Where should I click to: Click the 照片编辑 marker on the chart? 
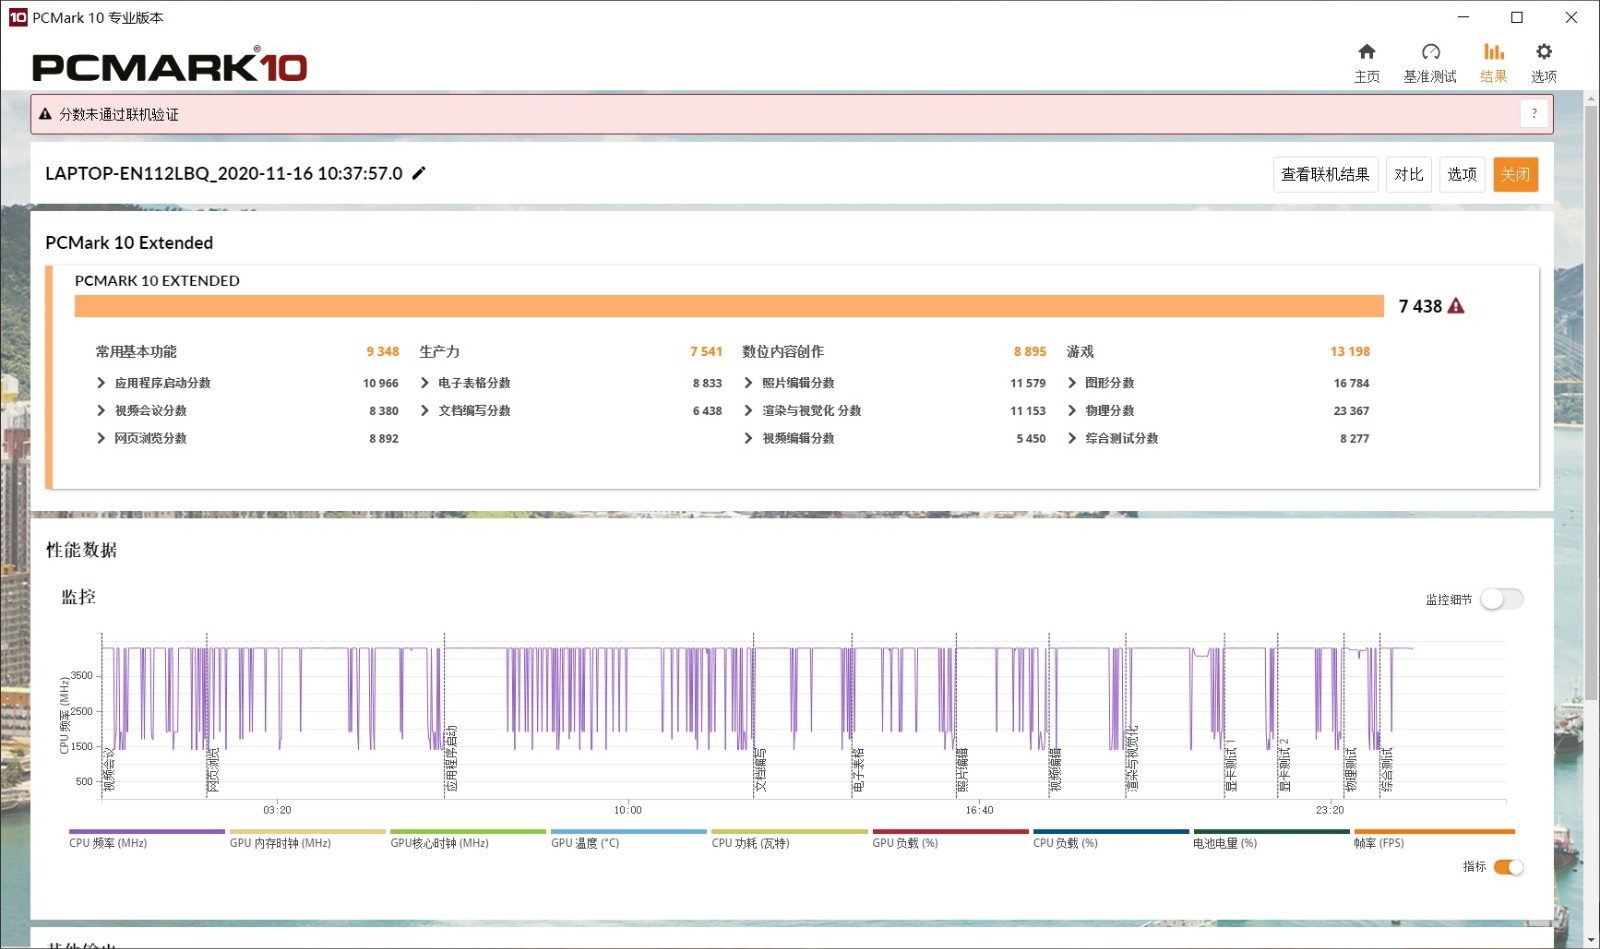963,770
